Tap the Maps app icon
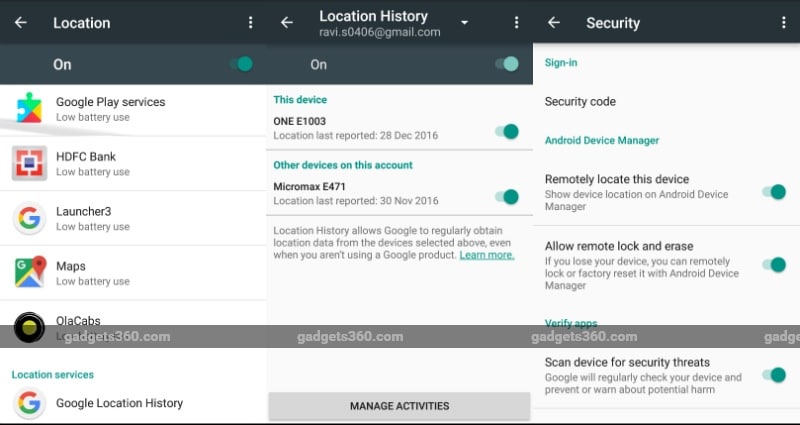Image resolution: width=800 pixels, height=425 pixels. click(29, 272)
